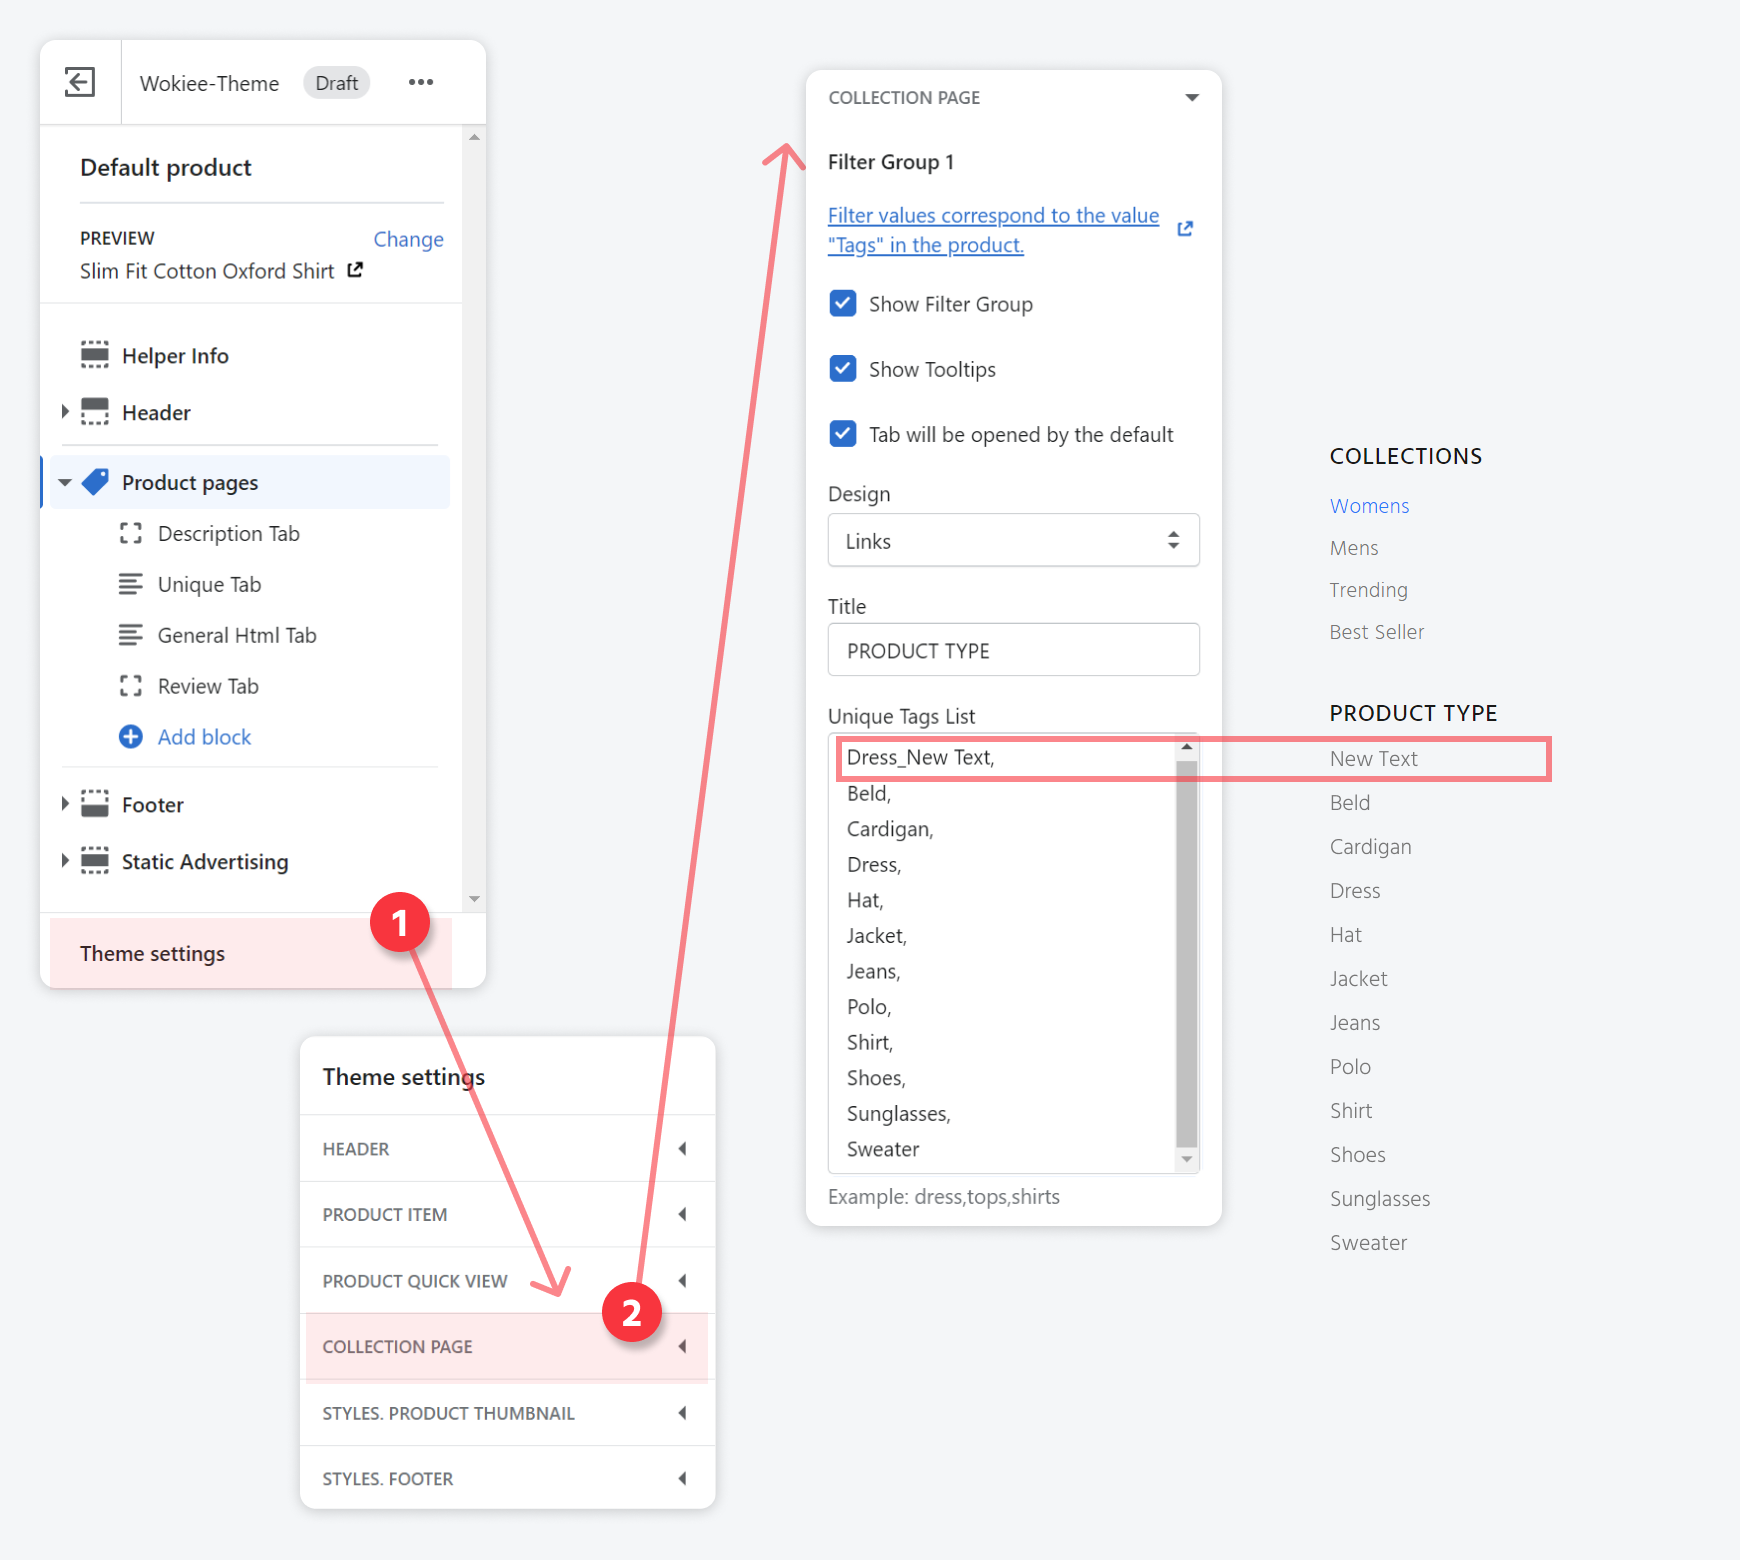Click the exit editor back arrow icon
Screen dimensions: 1740x1560
(80, 82)
